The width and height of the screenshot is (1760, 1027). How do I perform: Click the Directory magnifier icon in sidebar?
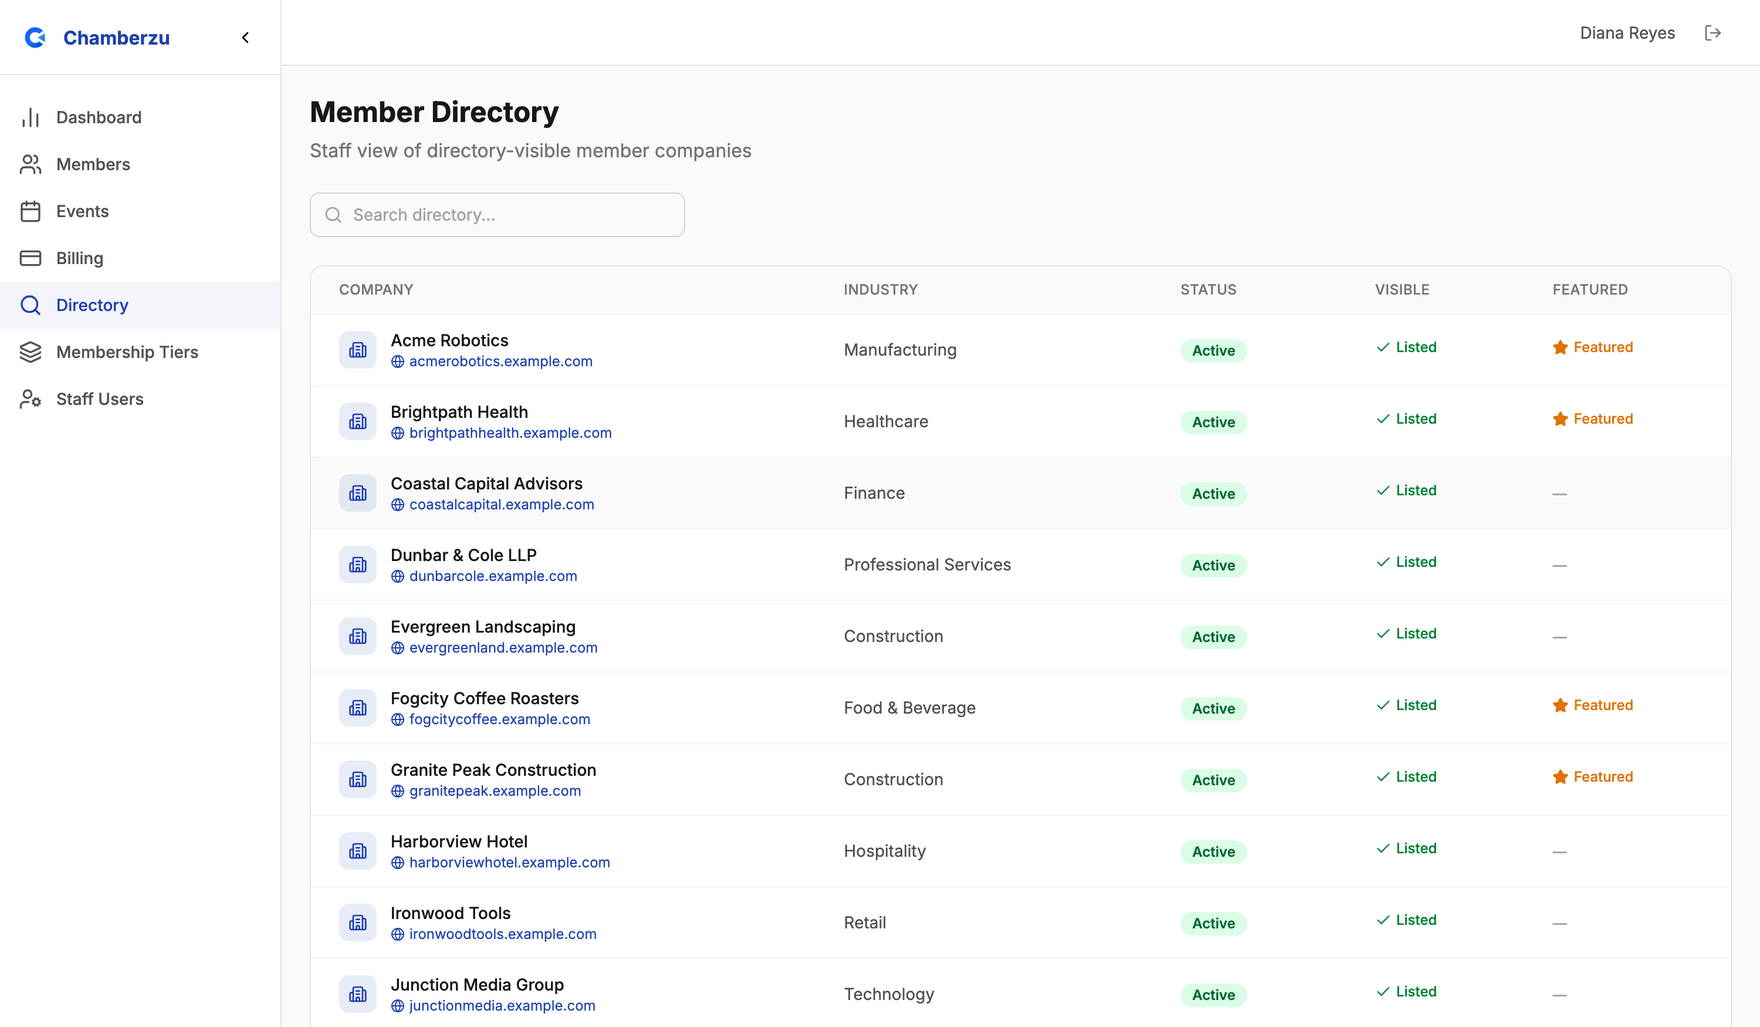pyautogui.click(x=31, y=305)
